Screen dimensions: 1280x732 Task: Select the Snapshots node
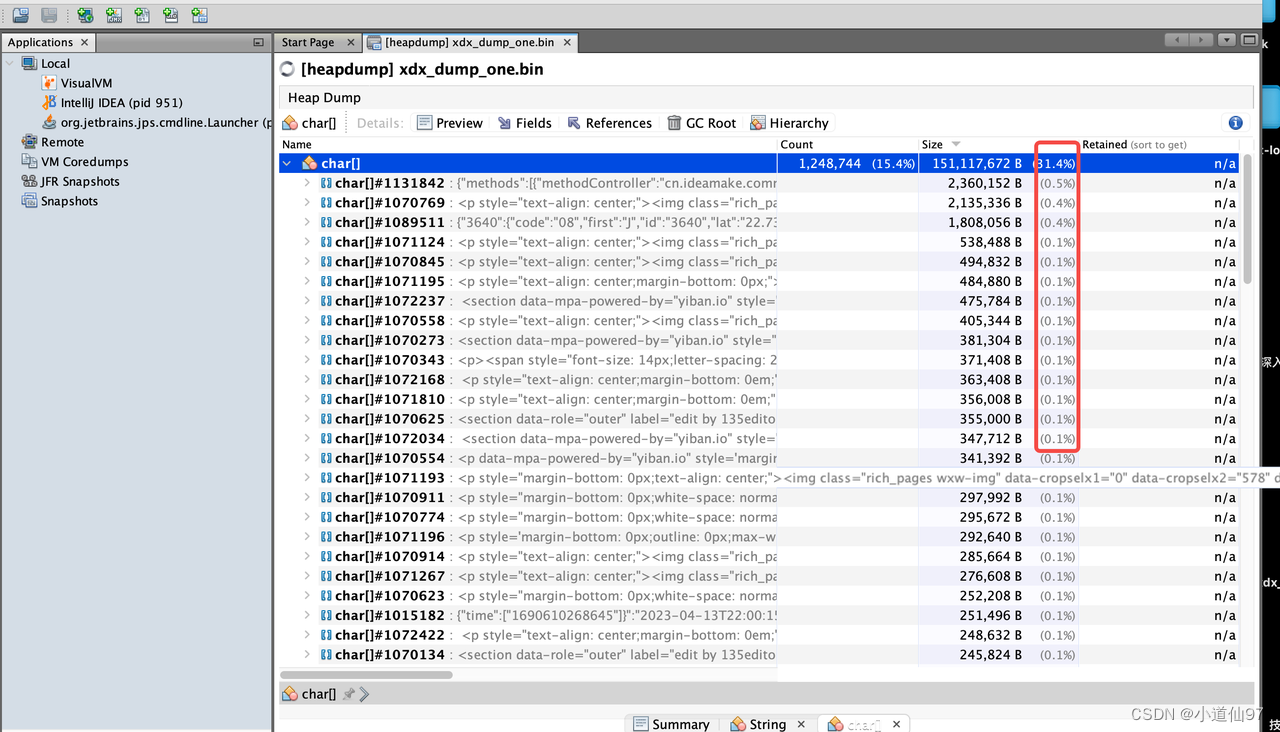[60, 201]
